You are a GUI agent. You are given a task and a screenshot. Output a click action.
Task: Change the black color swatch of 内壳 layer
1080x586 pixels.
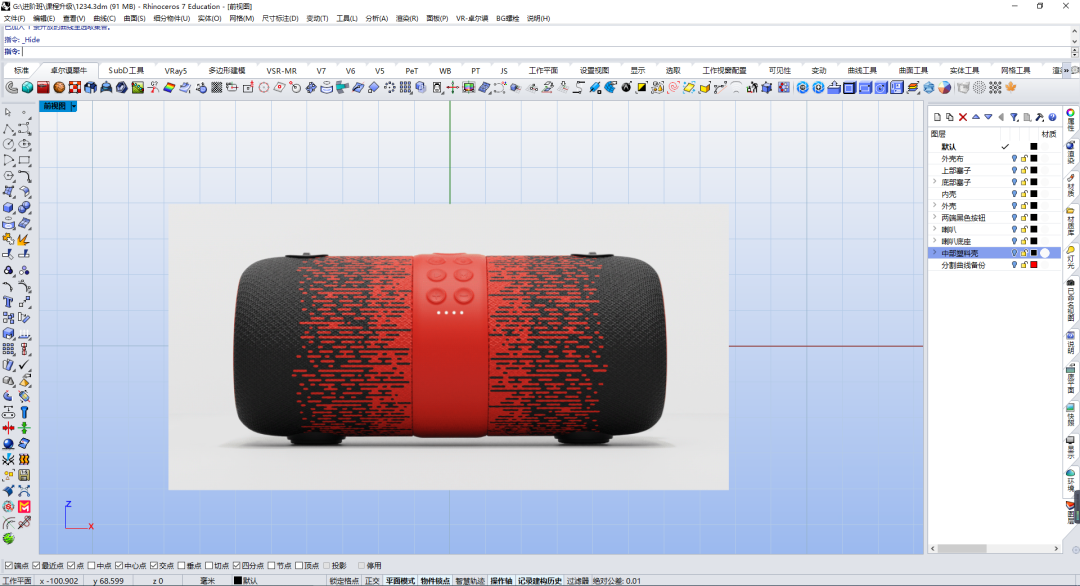tap(1034, 194)
